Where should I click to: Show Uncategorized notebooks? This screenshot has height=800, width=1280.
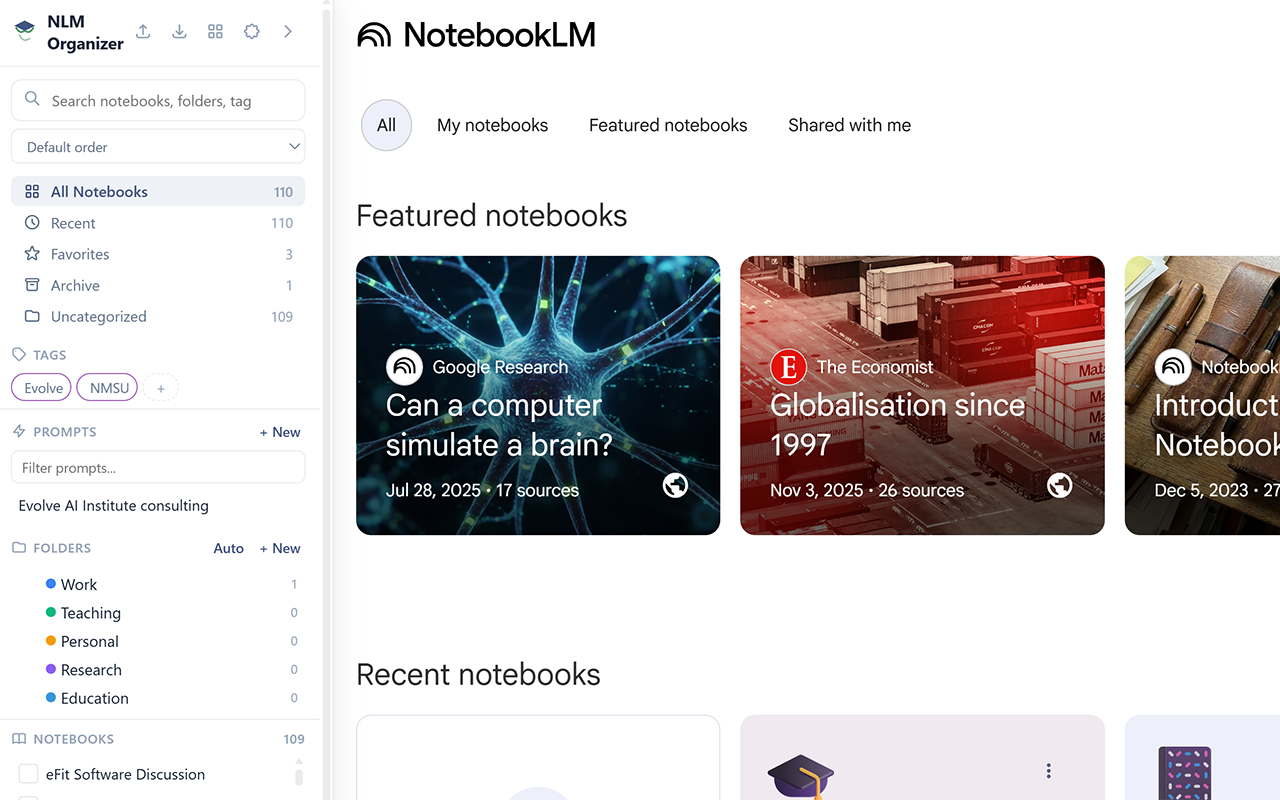[x=158, y=316]
